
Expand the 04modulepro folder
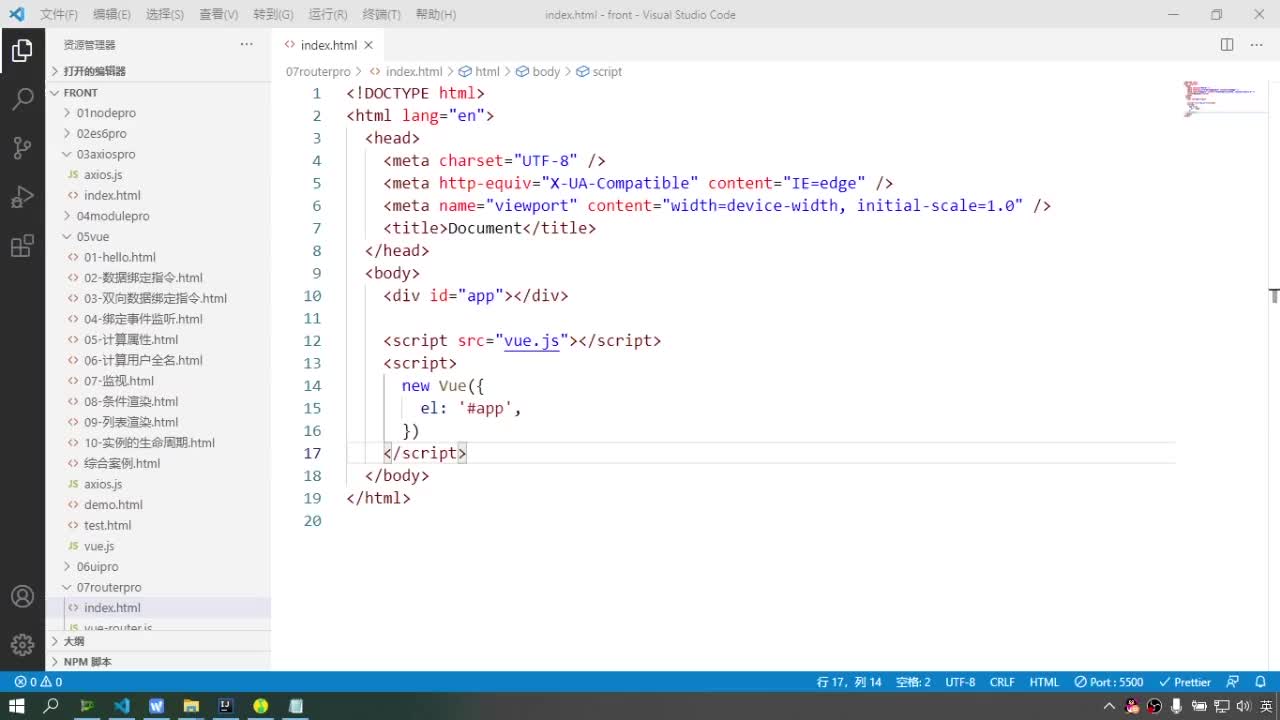(160, 216)
